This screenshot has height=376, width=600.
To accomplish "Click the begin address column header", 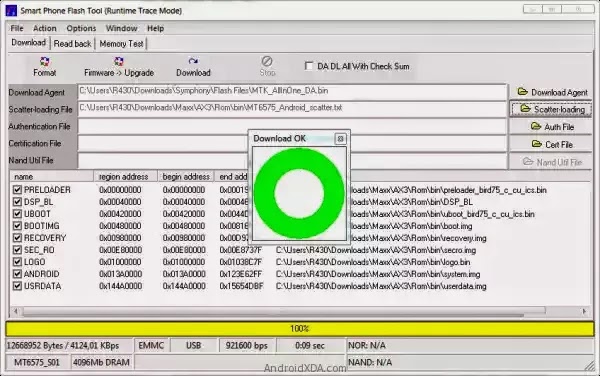I will pos(186,177).
